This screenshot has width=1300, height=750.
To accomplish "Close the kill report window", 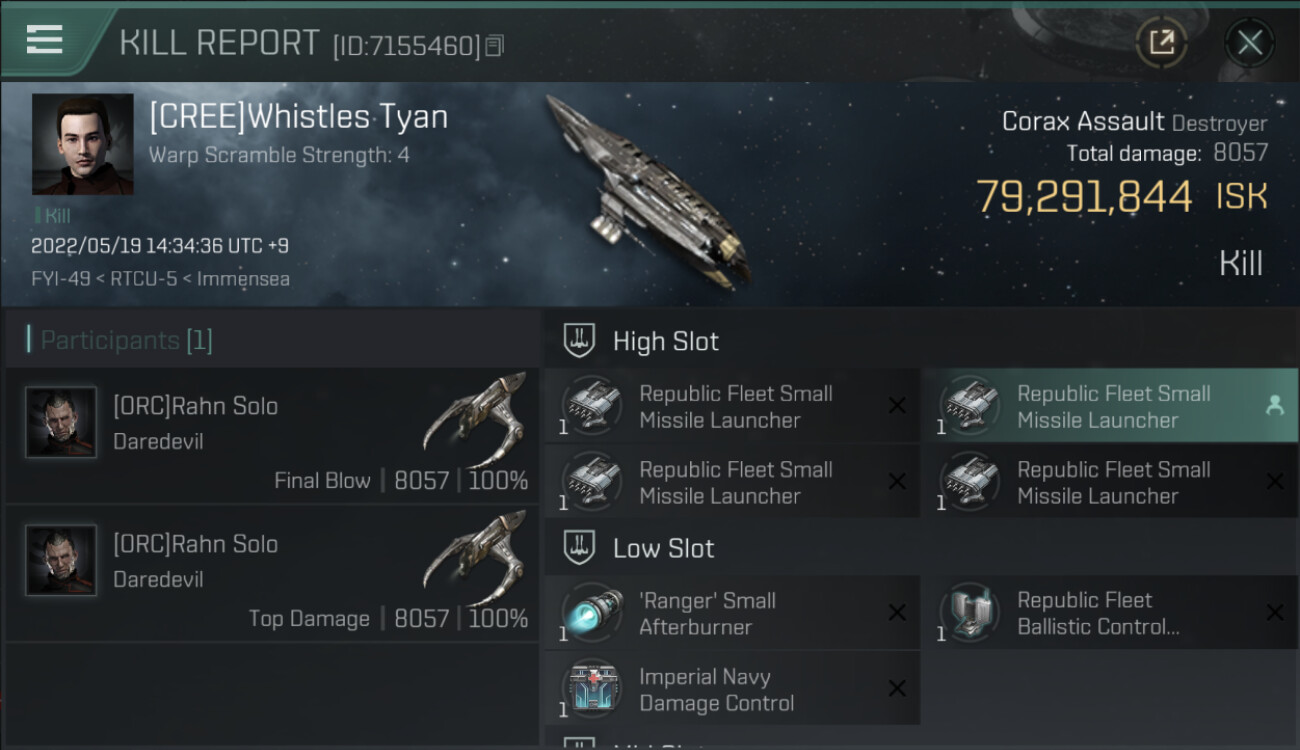I will pos(1249,42).
